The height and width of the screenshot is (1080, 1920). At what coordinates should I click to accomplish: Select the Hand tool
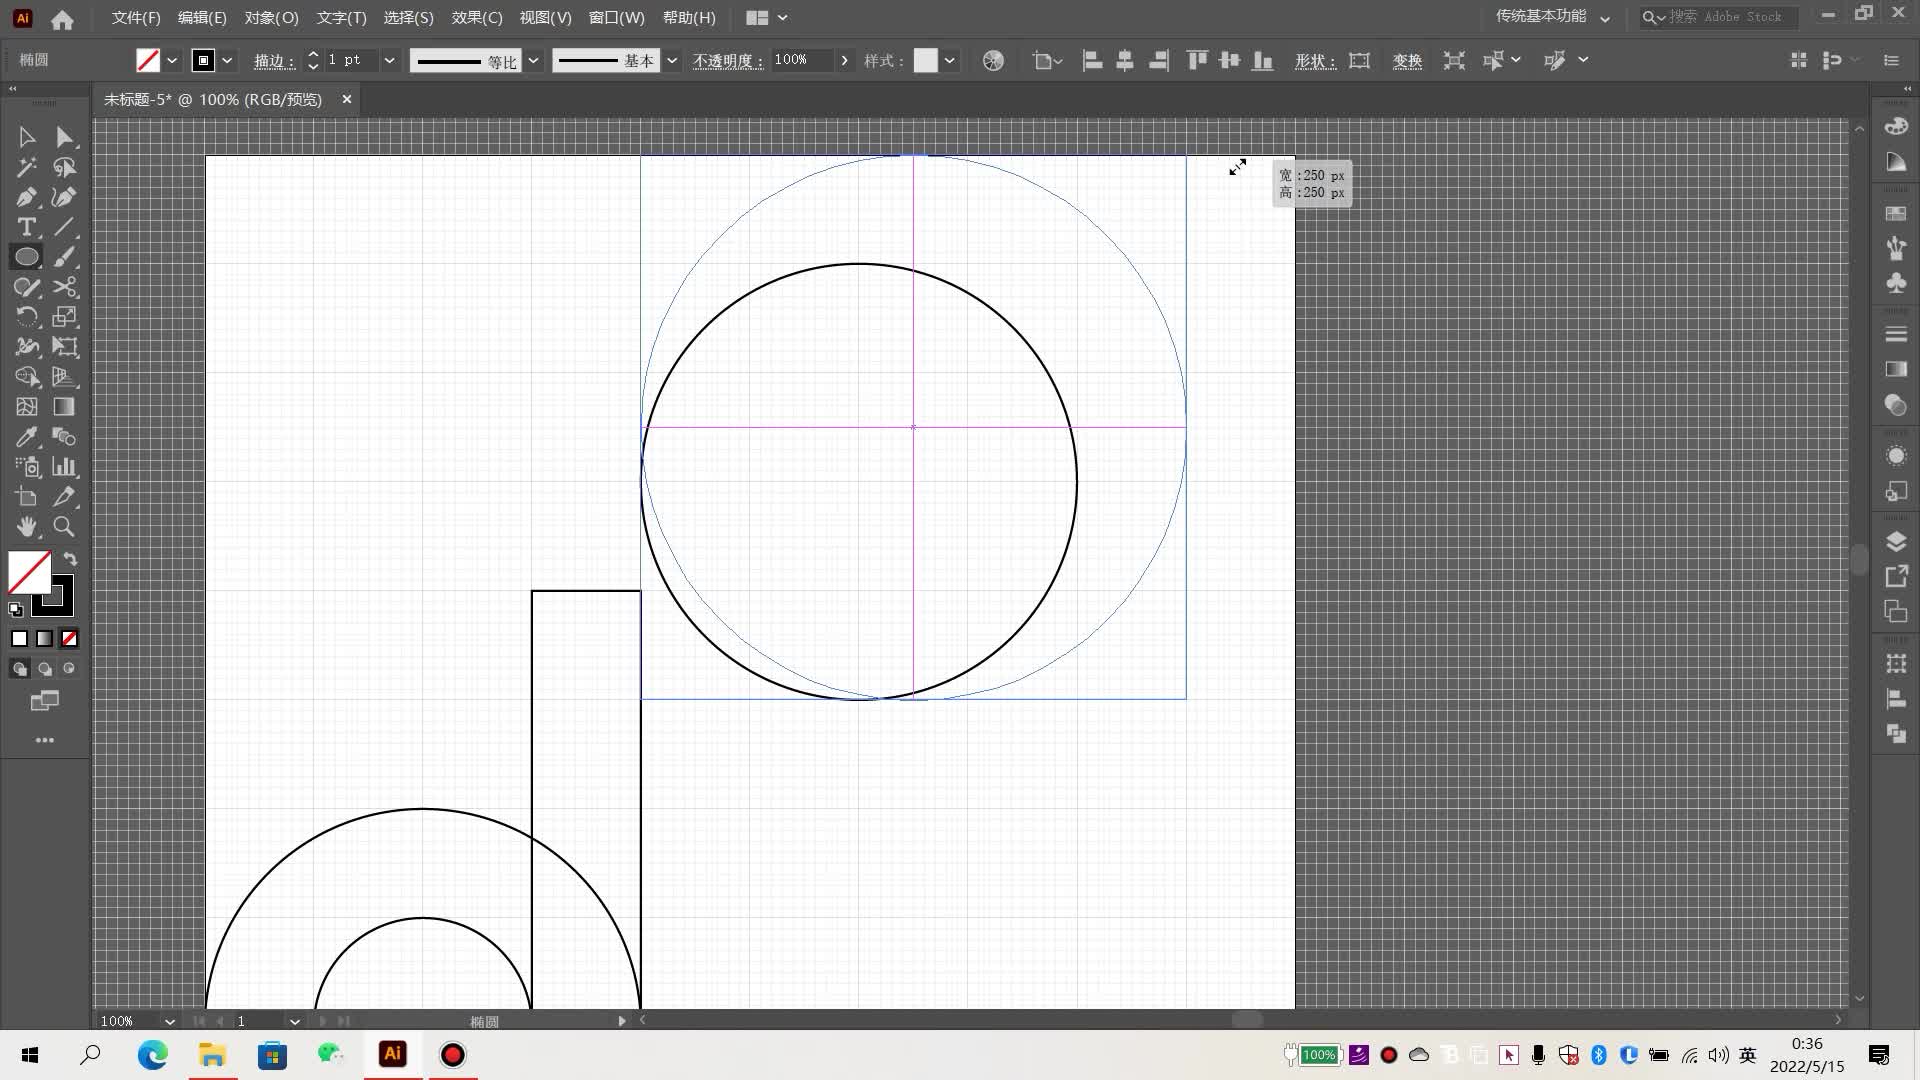pos(27,527)
